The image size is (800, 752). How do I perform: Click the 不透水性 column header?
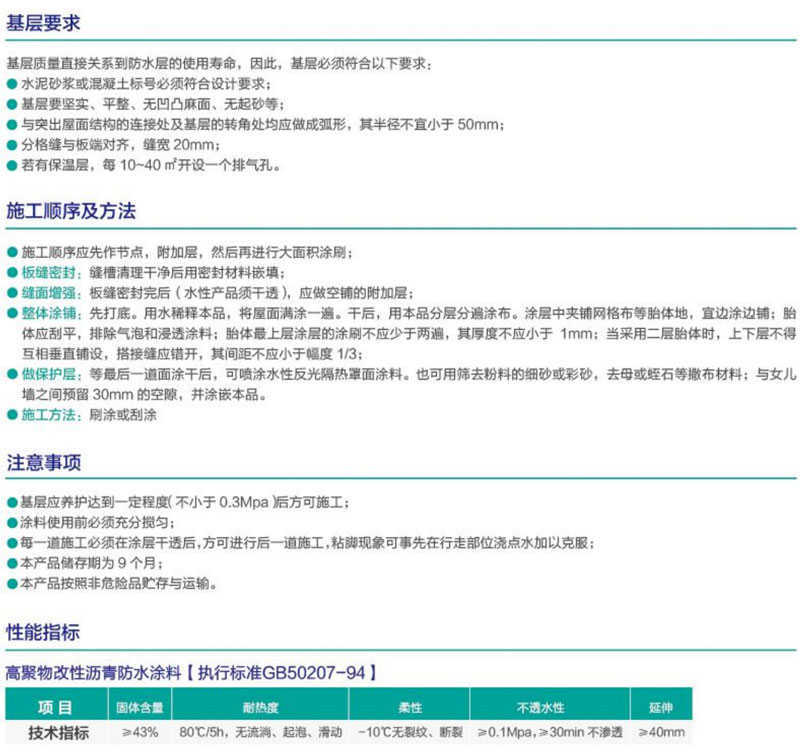click(x=541, y=708)
